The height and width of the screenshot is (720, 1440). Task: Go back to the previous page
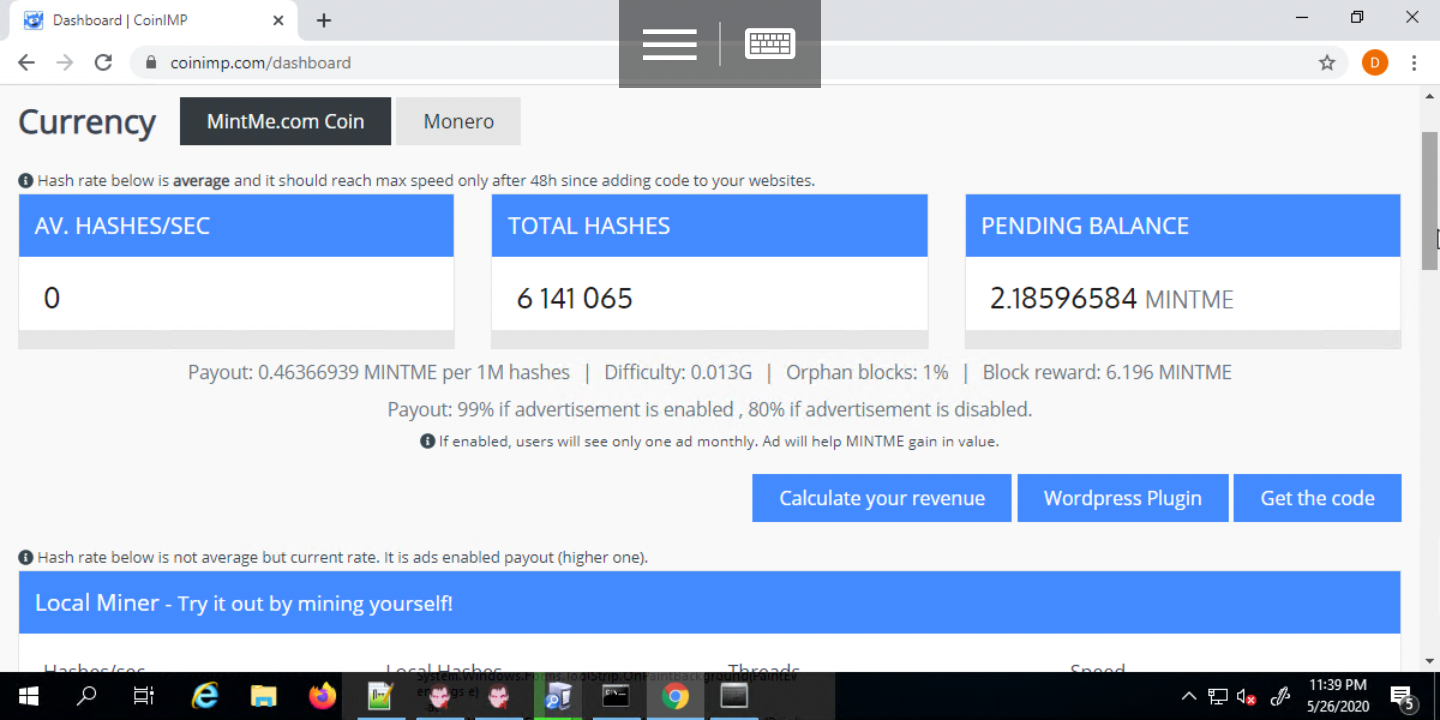27,63
